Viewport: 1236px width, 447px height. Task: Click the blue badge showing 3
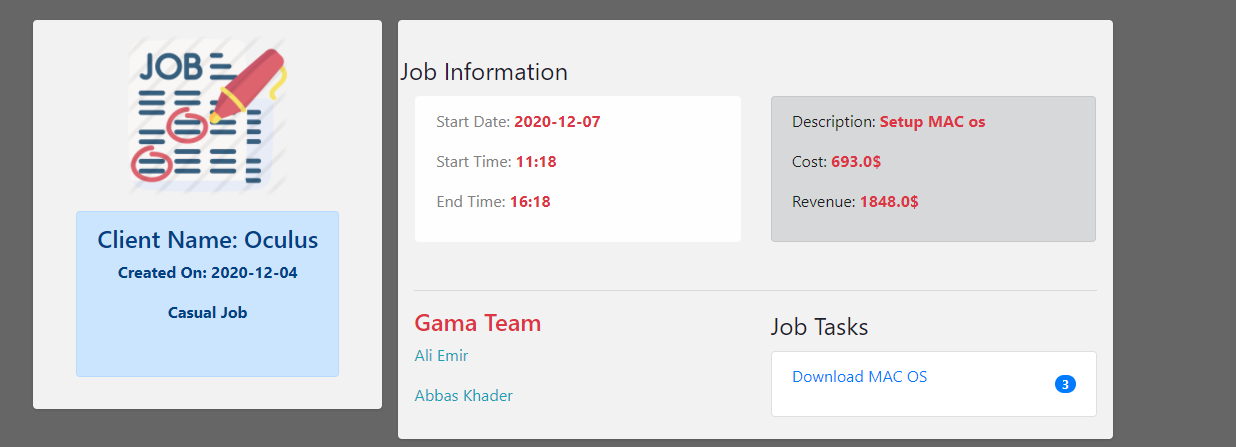[x=1065, y=384]
